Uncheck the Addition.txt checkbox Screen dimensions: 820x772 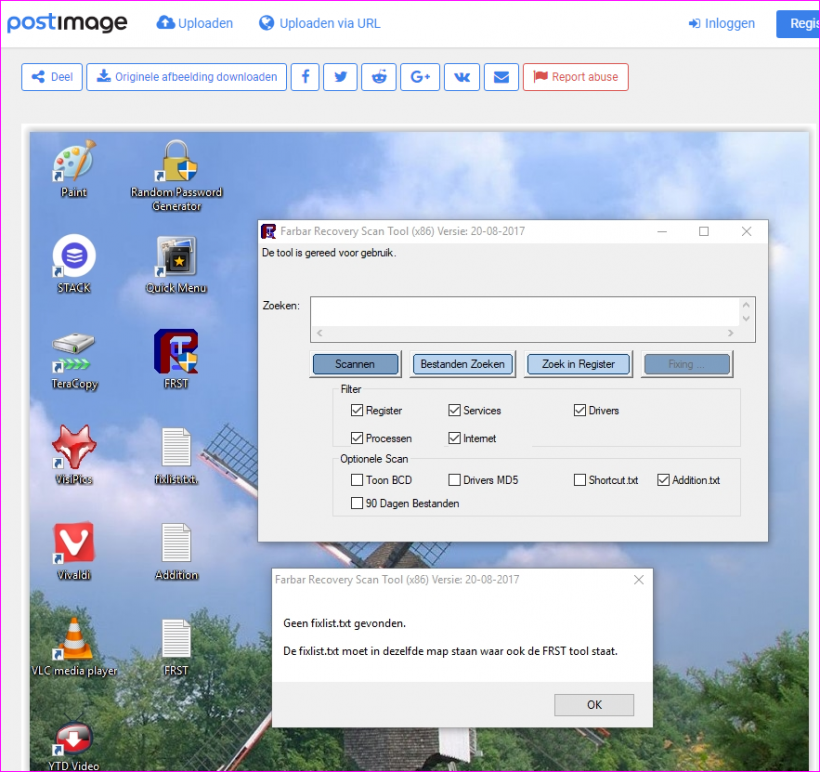tap(663, 480)
